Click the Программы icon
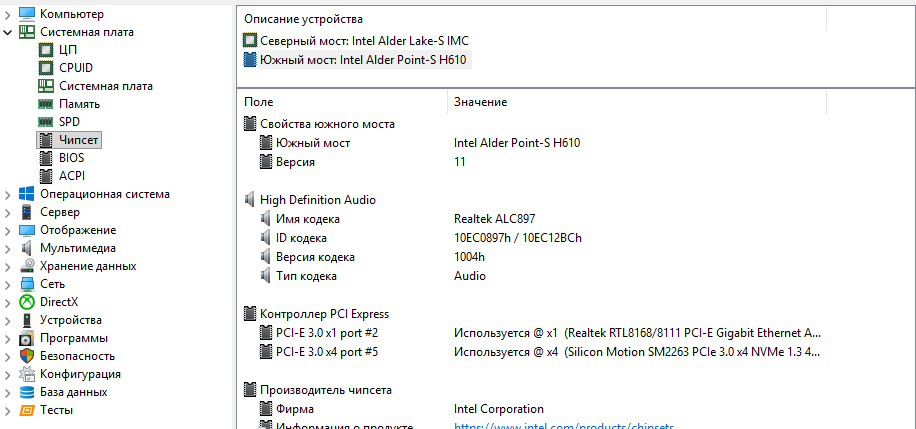Image resolution: width=916 pixels, height=429 pixels. point(27,338)
